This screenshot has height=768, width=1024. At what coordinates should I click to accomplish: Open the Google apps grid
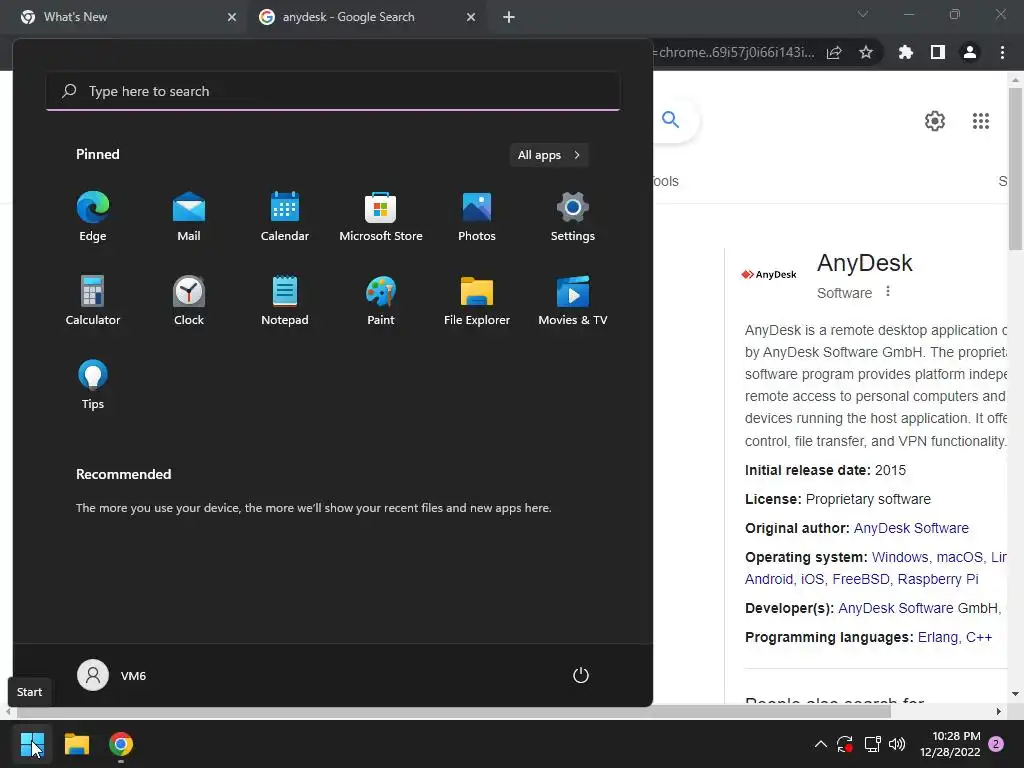(x=981, y=121)
